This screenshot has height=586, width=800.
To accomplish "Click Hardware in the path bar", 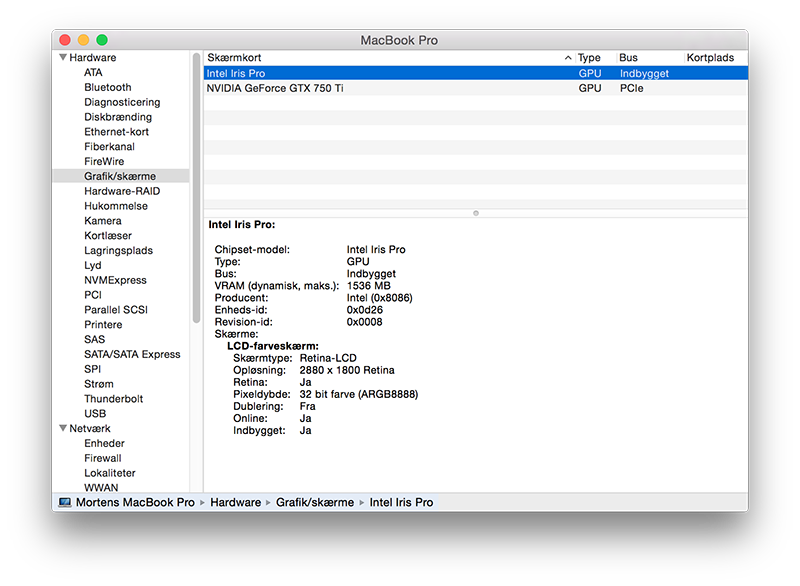I will pos(235,502).
